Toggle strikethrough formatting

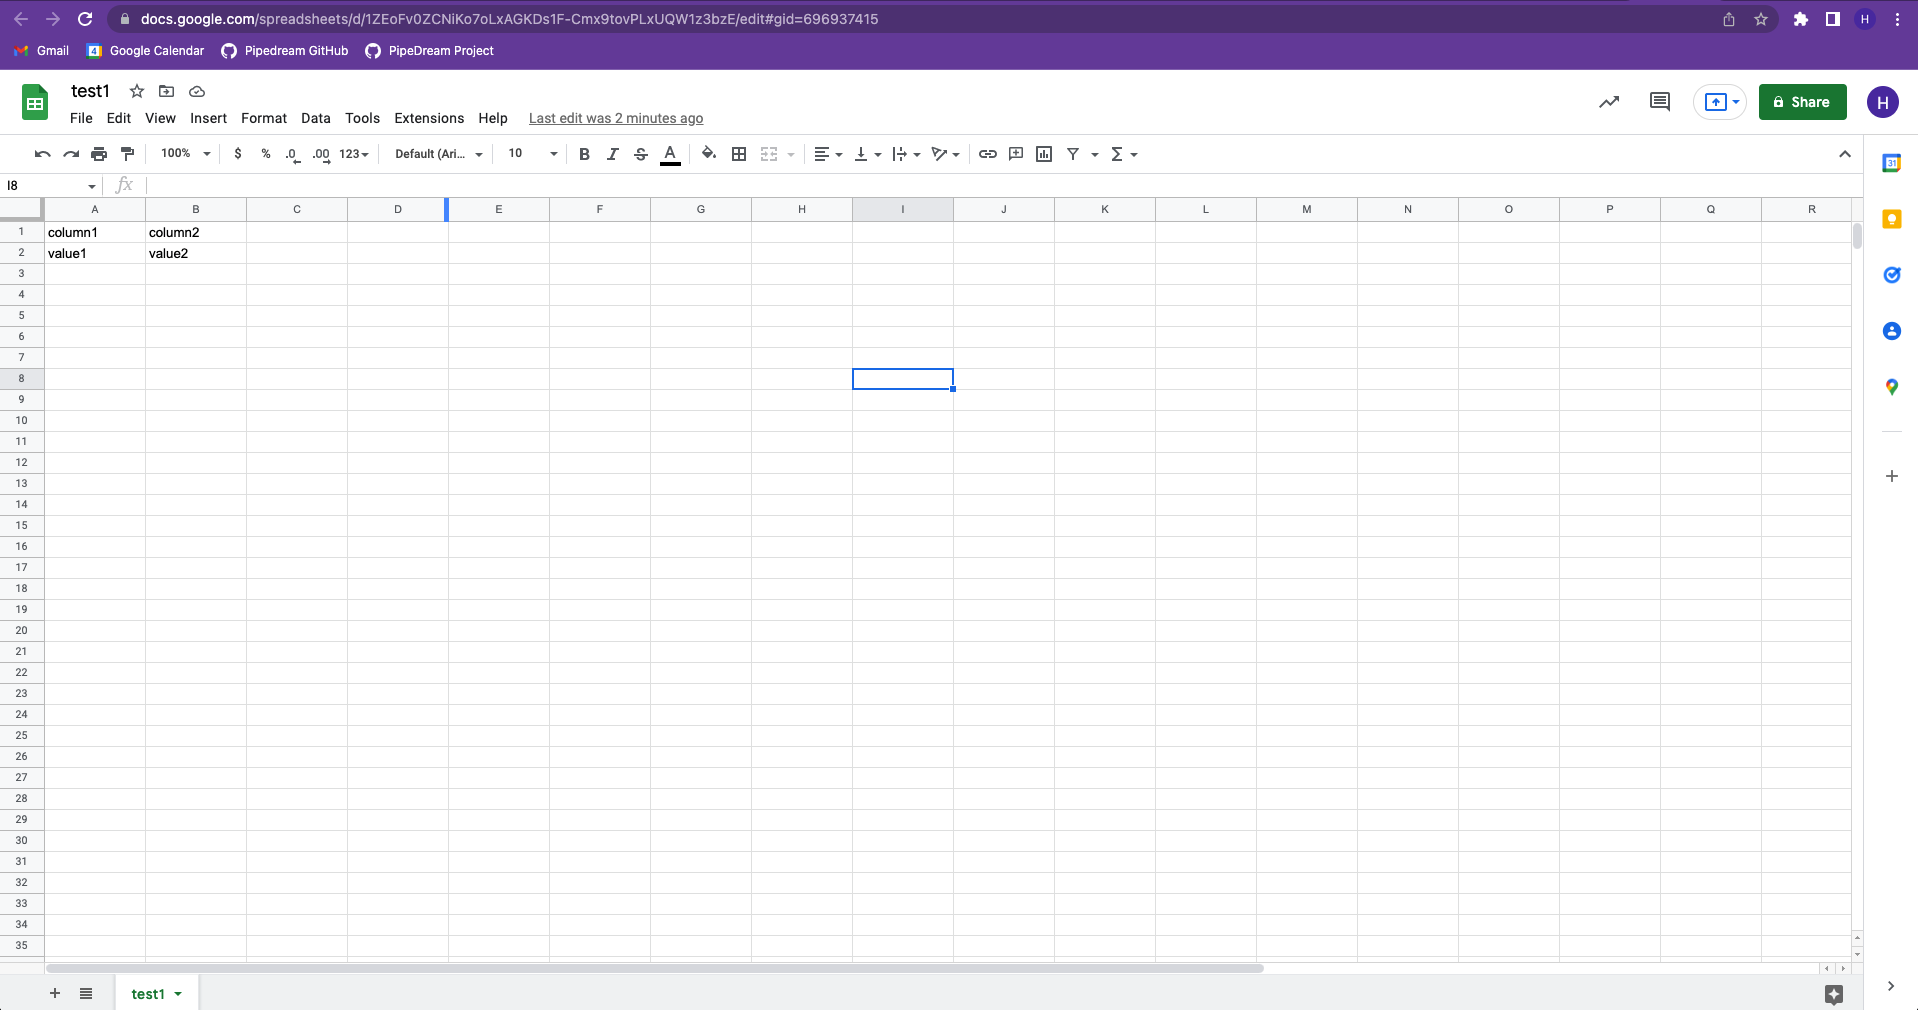click(x=640, y=154)
